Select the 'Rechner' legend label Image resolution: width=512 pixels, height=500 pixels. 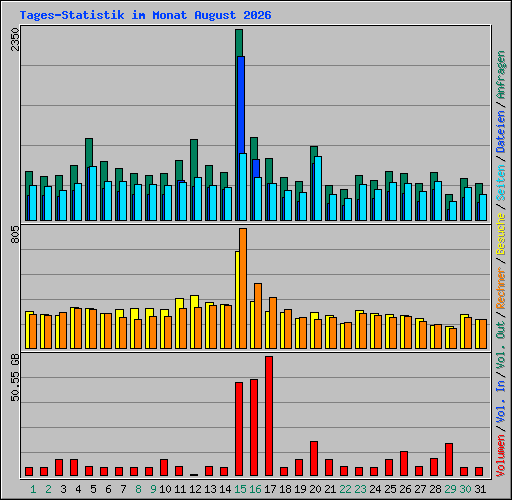pyautogui.click(x=501, y=288)
